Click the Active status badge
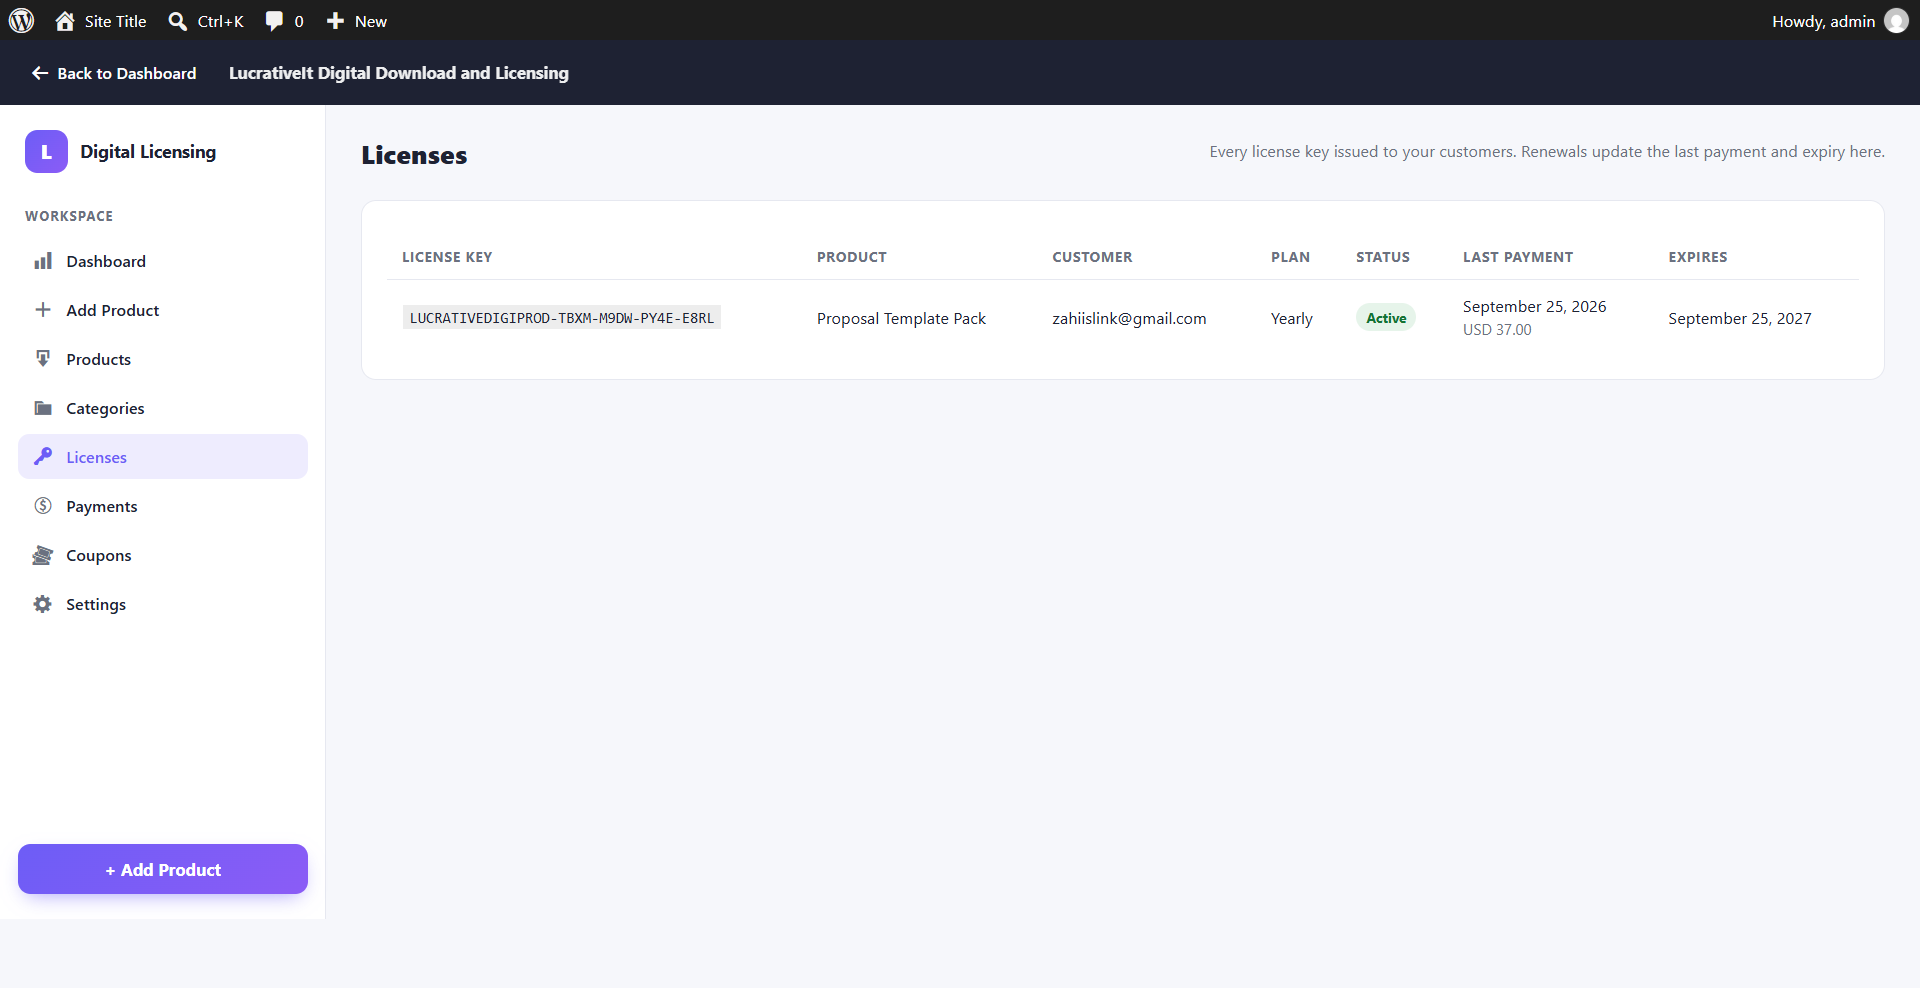This screenshot has height=988, width=1920. coord(1386,318)
